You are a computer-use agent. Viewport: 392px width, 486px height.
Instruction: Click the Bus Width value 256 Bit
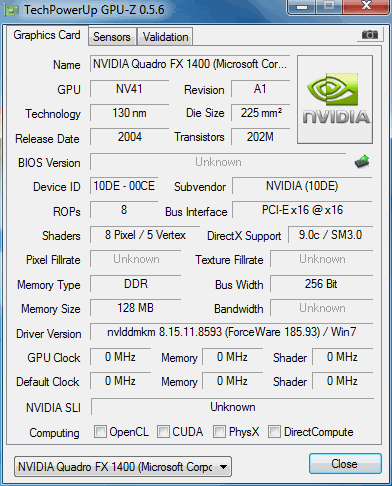coord(322,284)
